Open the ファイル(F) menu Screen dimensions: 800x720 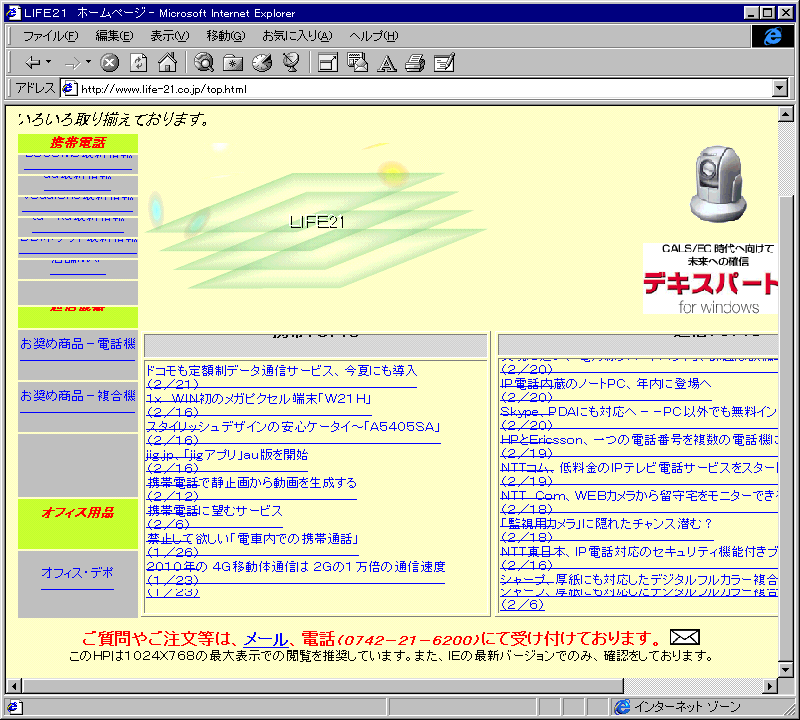point(51,36)
